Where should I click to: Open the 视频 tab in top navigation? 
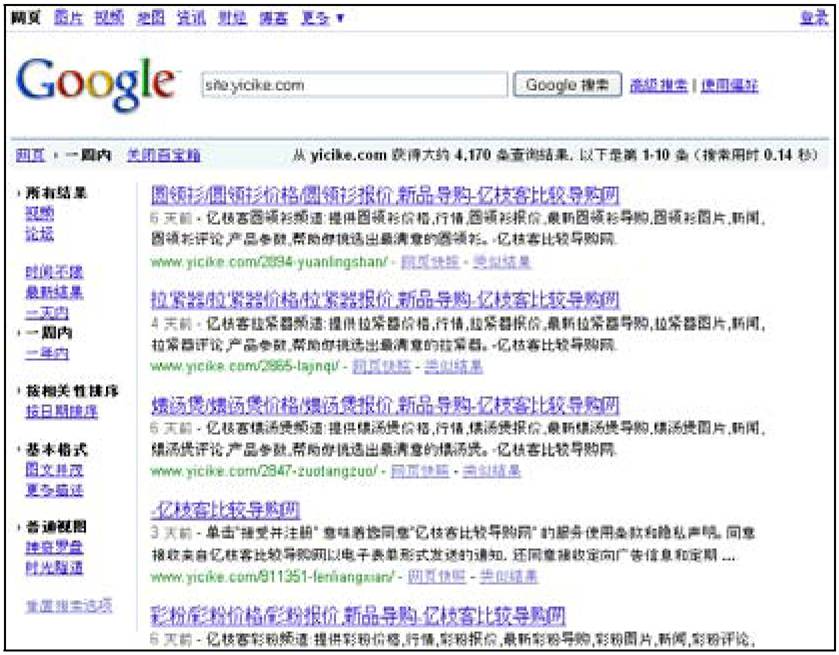point(109,18)
